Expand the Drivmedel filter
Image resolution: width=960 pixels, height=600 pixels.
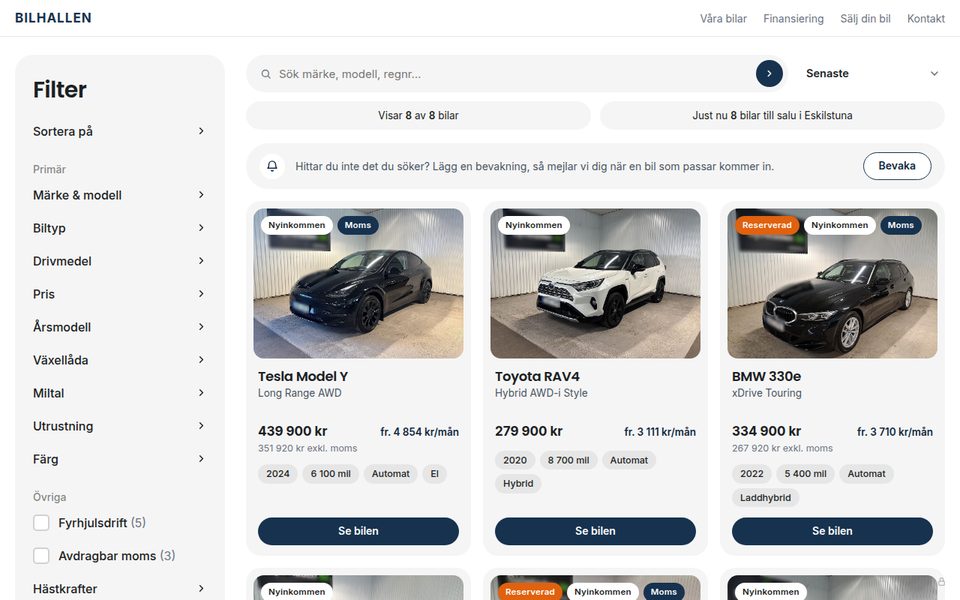(x=119, y=261)
